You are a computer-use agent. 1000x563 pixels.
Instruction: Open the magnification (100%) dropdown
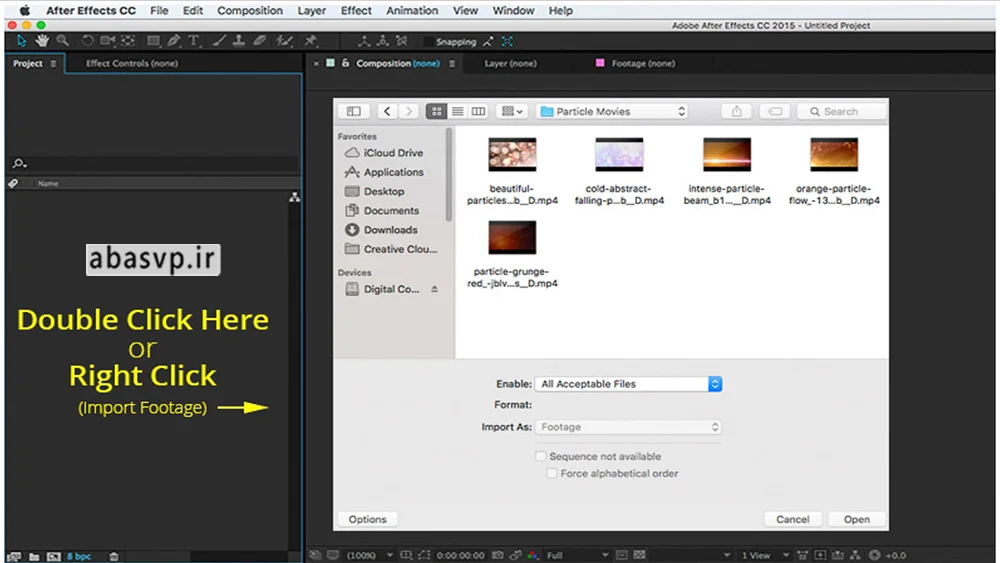pyautogui.click(x=369, y=555)
